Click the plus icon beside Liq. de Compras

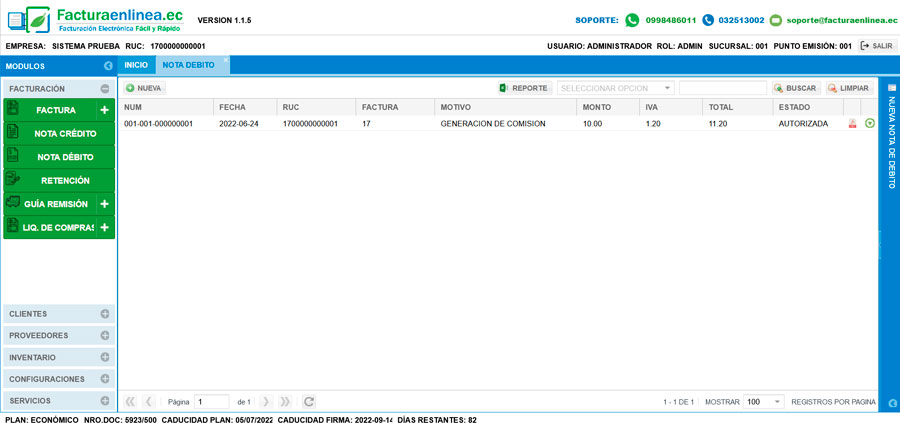(104, 228)
